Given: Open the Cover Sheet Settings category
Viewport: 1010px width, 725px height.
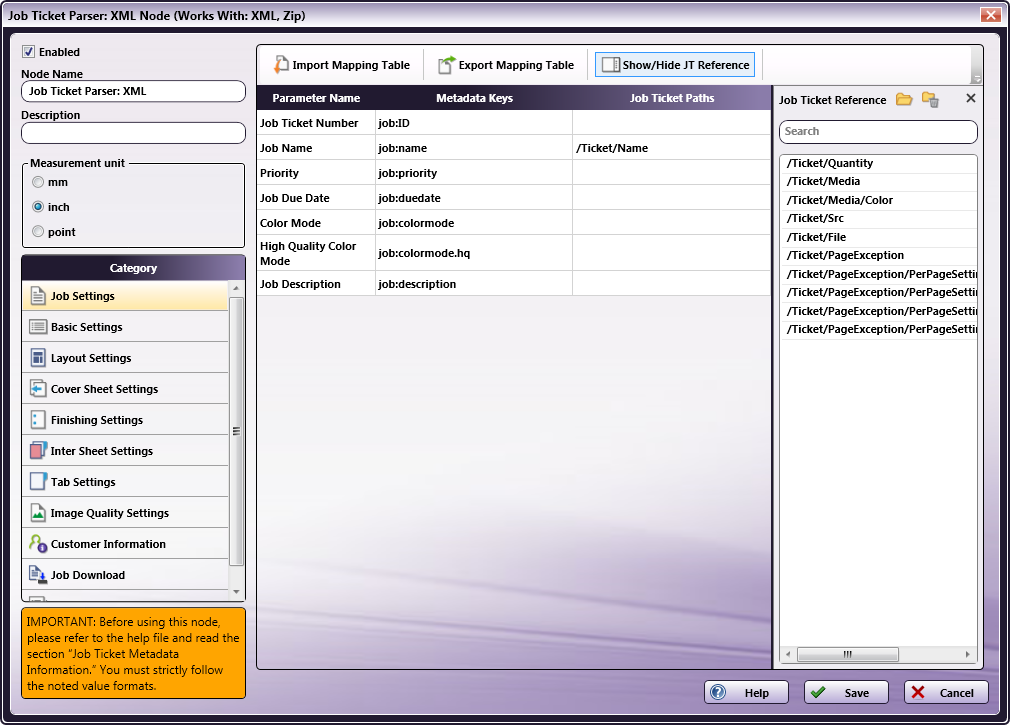Looking at the screenshot, I should [126, 388].
